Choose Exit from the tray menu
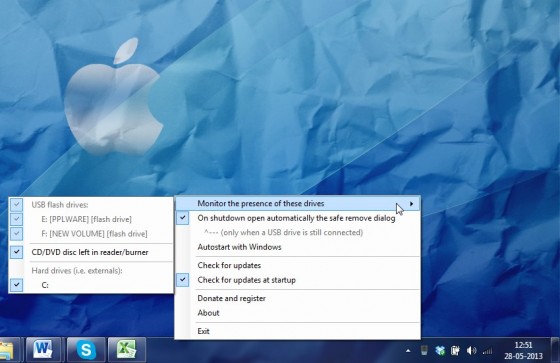Image resolution: width=560 pixels, height=363 pixels. coord(297,331)
